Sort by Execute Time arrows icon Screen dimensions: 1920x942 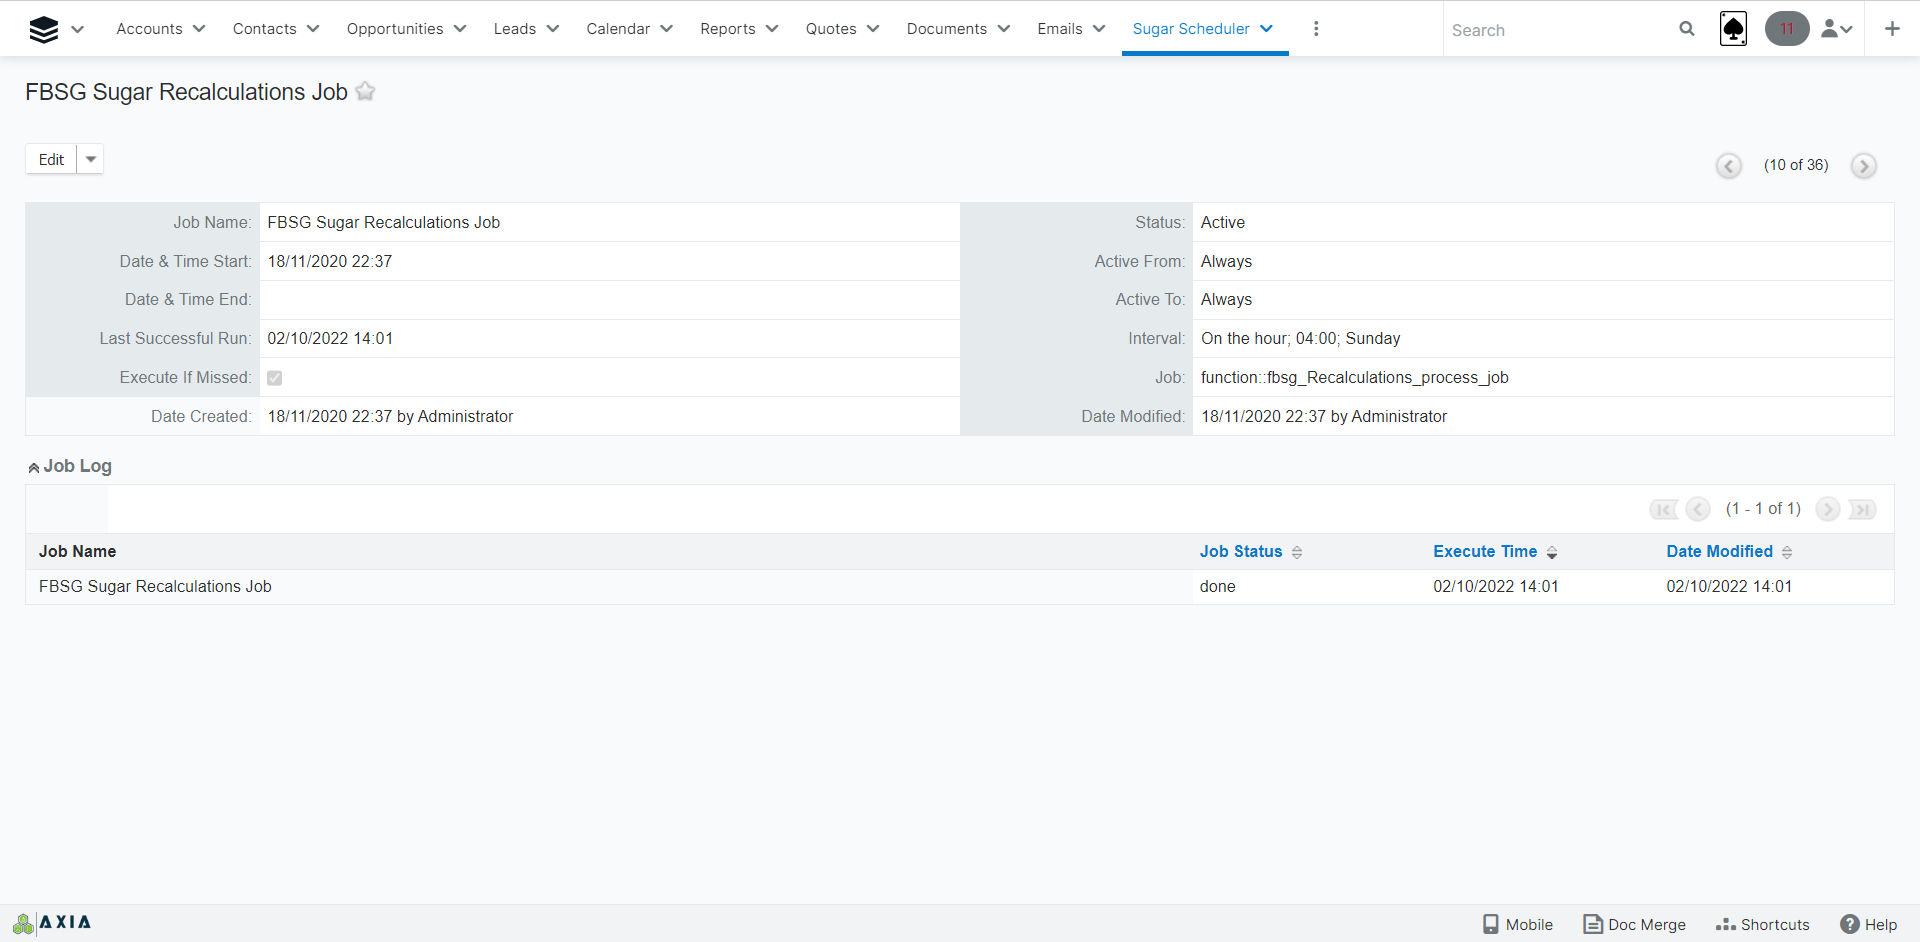coord(1552,552)
